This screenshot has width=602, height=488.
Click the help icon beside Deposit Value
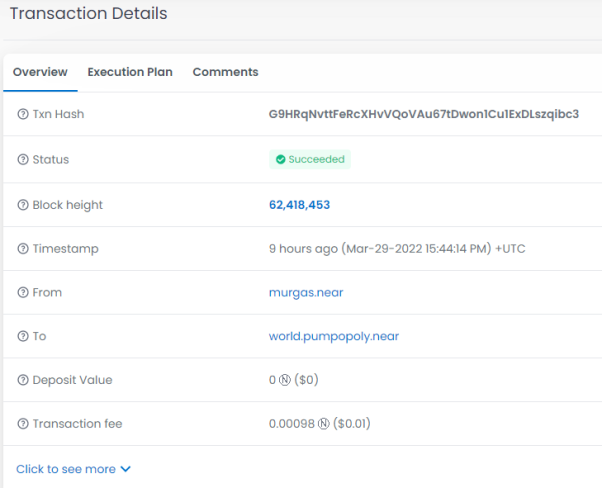click(x=23, y=380)
